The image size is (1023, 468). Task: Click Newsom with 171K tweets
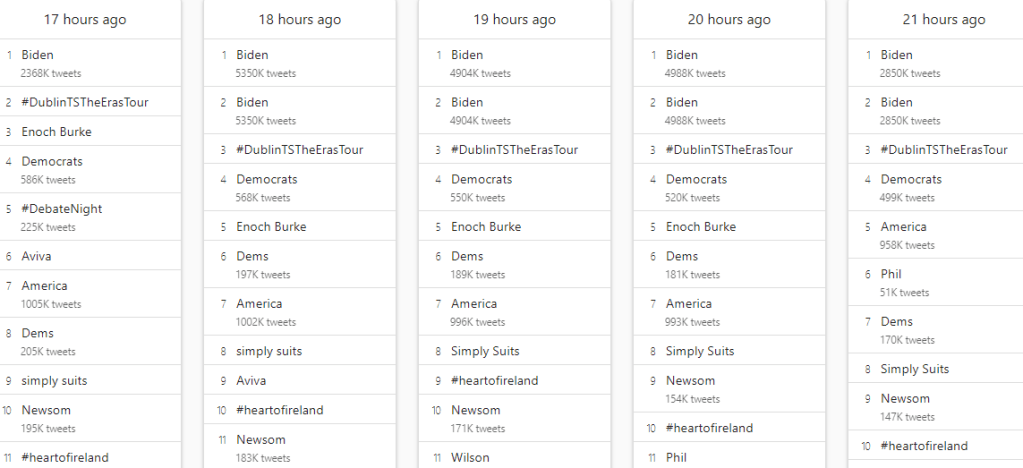click(476, 410)
